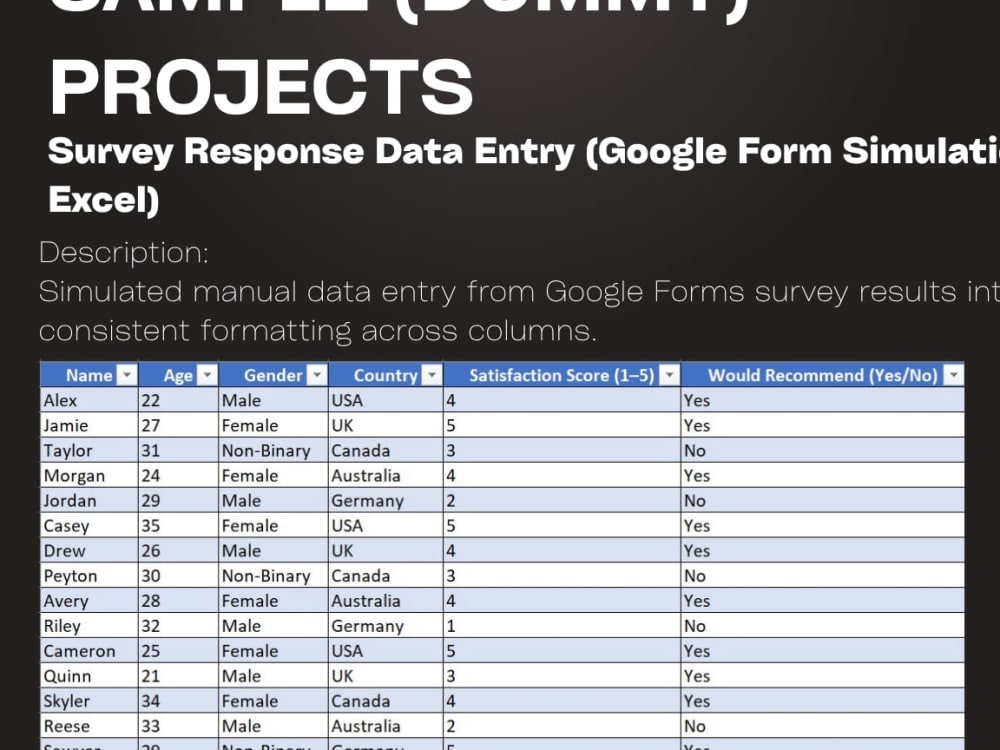Image resolution: width=1000 pixels, height=750 pixels.
Task: Click Riley's satisfaction score 1
Action: coord(561,626)
